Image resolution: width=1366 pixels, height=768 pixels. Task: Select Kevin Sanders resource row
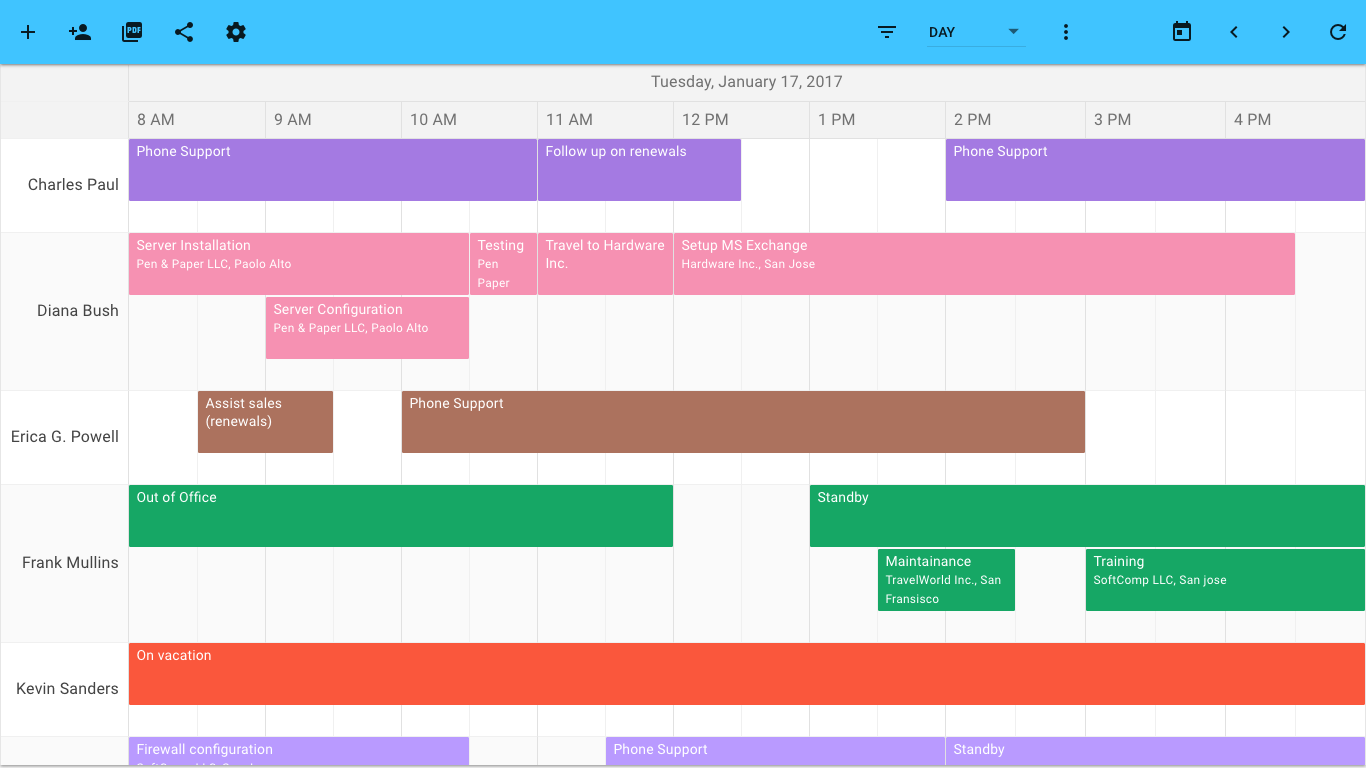pos(64,689)
